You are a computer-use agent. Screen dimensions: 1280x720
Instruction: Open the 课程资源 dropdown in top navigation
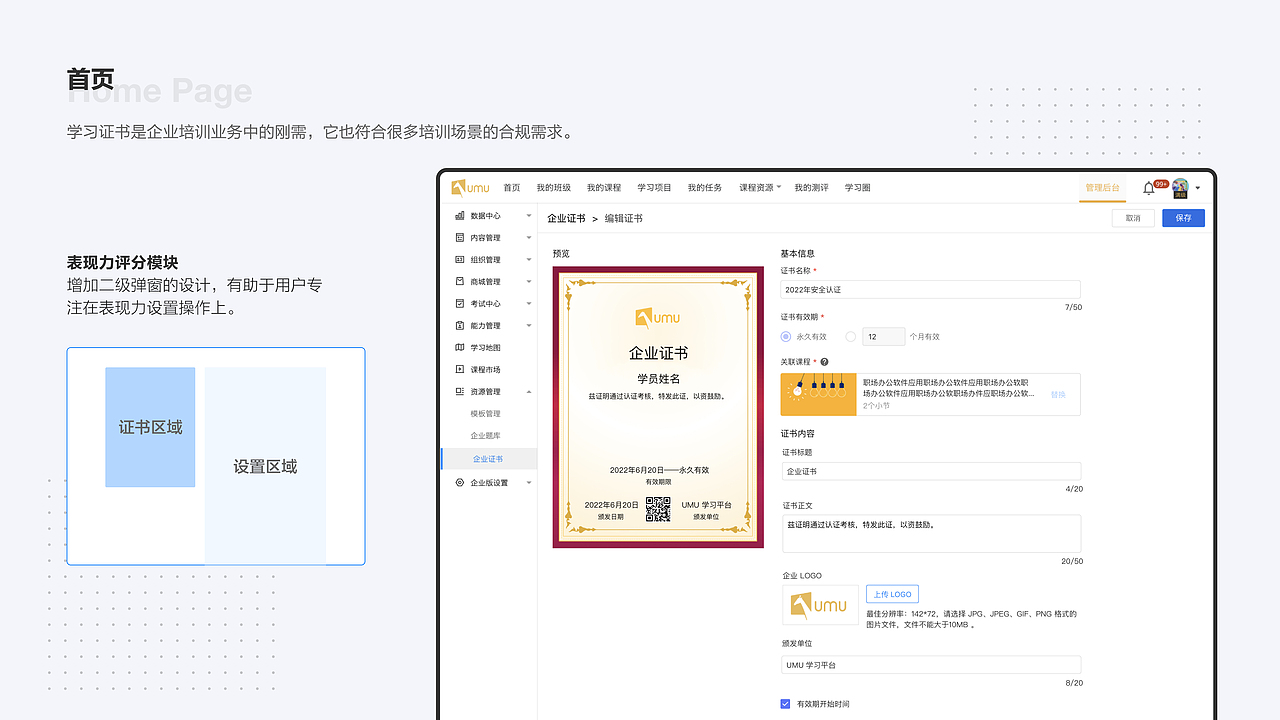[759, 187]
